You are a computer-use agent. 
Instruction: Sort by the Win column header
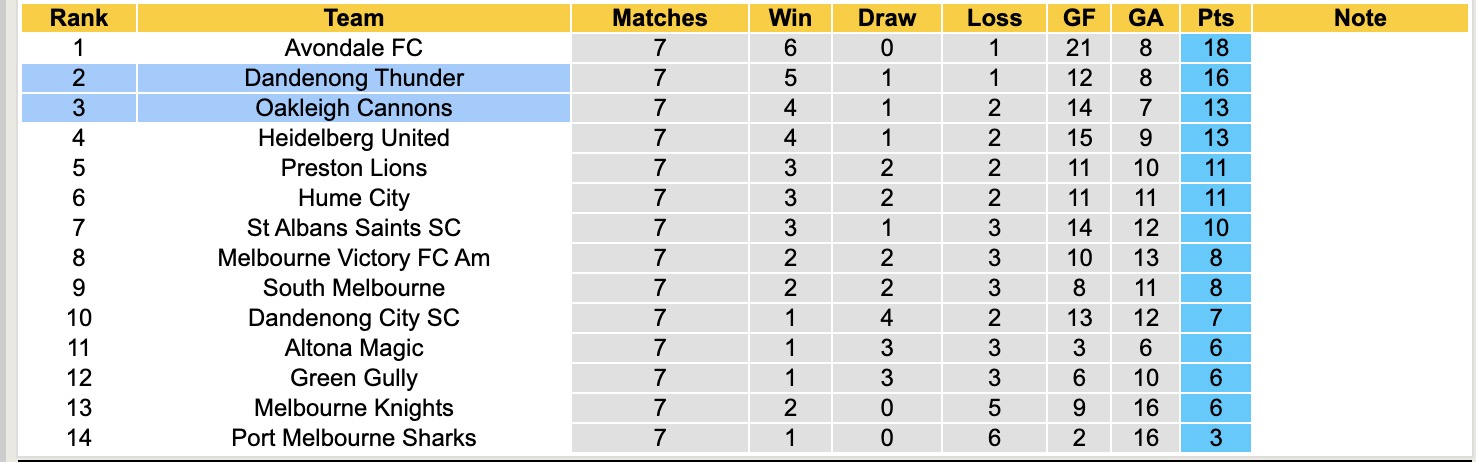coord(790,18)
